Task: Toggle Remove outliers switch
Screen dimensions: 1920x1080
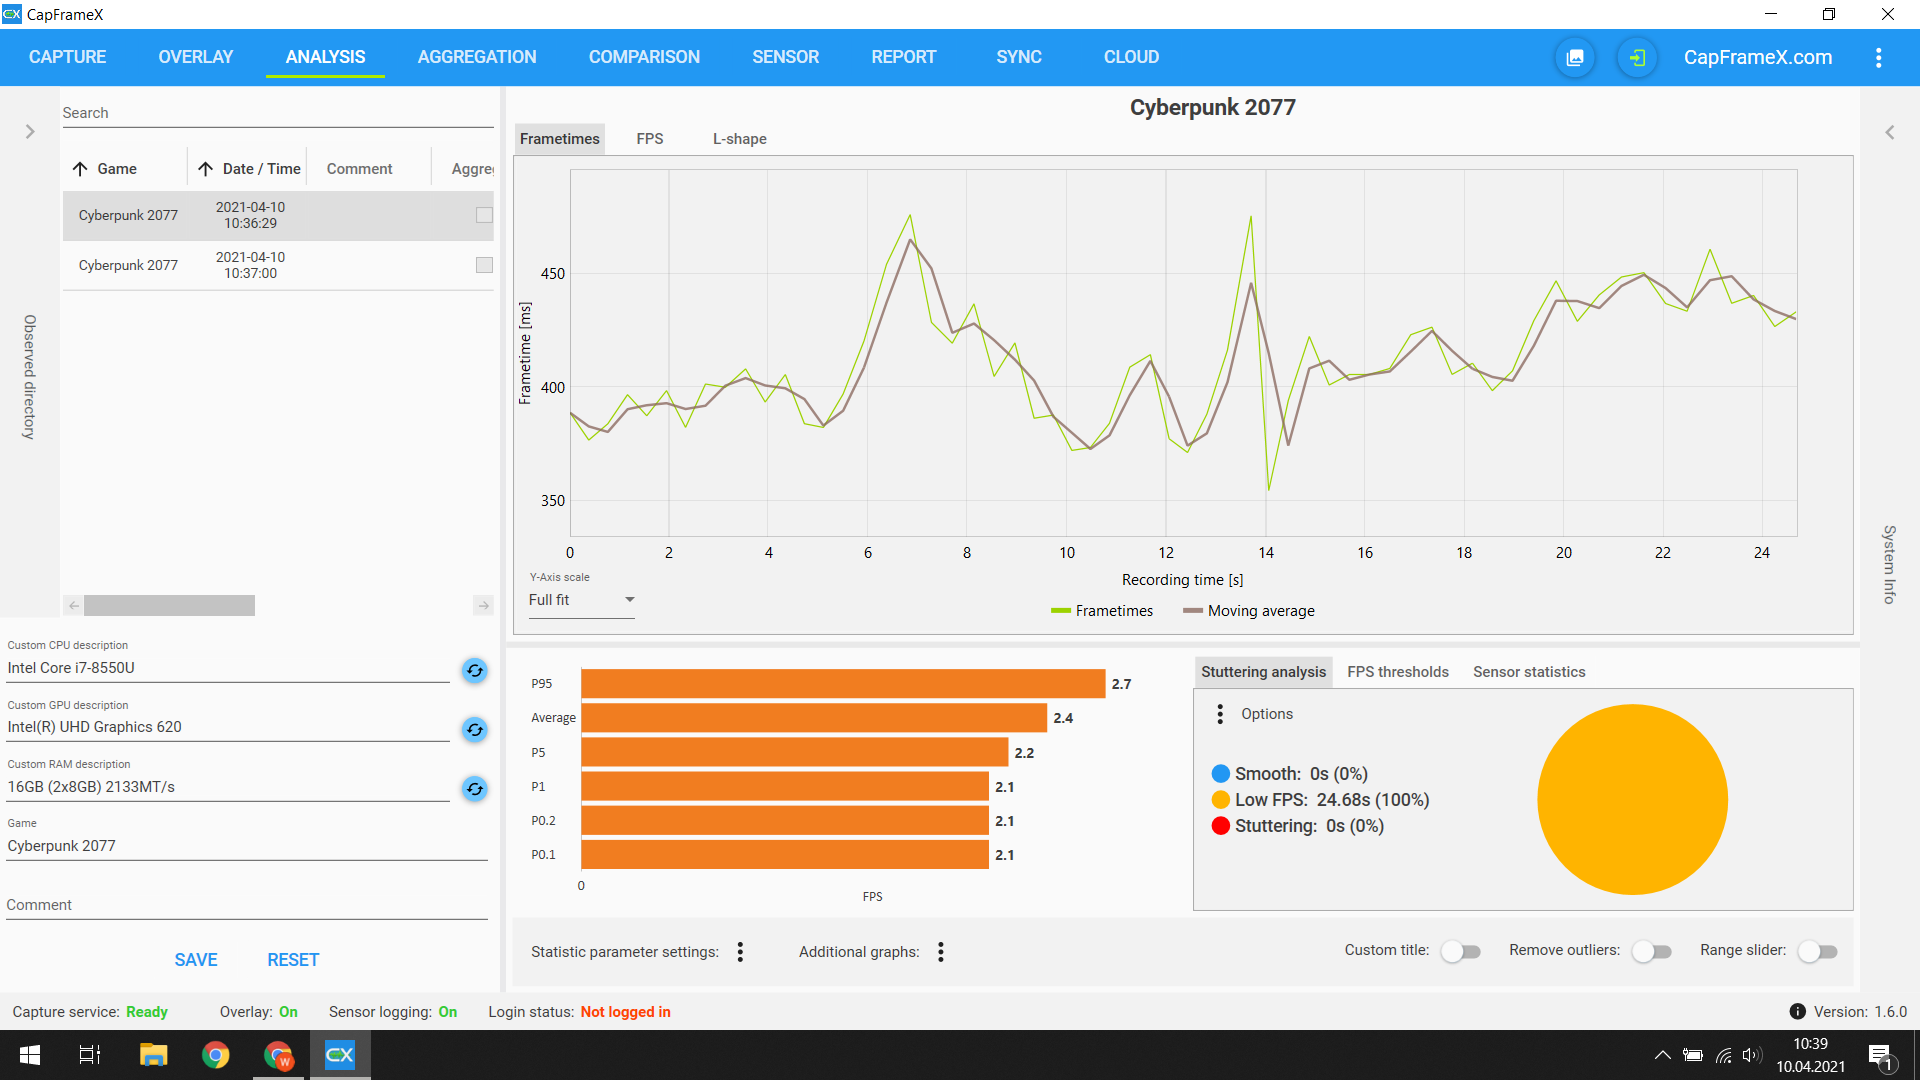Action: [x=1651, y=952]
